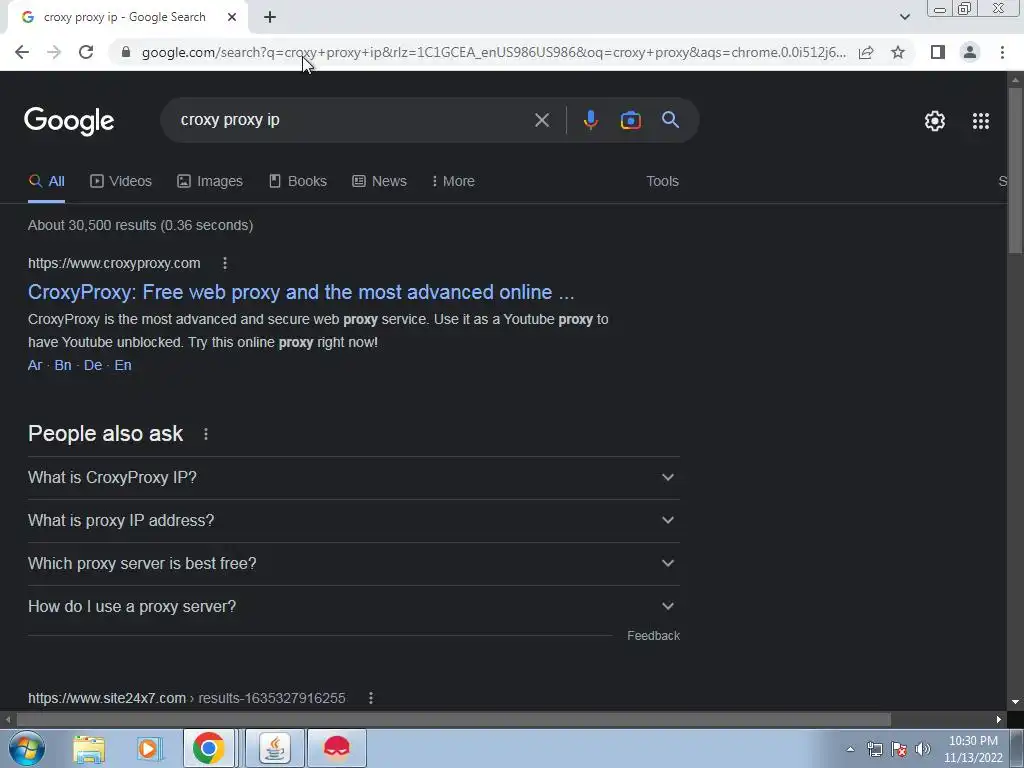Click the padlock site info icon

[x=126, y=52]
